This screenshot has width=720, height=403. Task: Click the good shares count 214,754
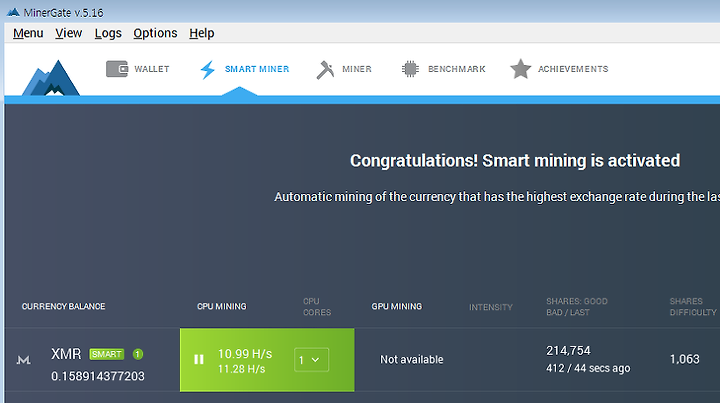(x=568, y=351)
